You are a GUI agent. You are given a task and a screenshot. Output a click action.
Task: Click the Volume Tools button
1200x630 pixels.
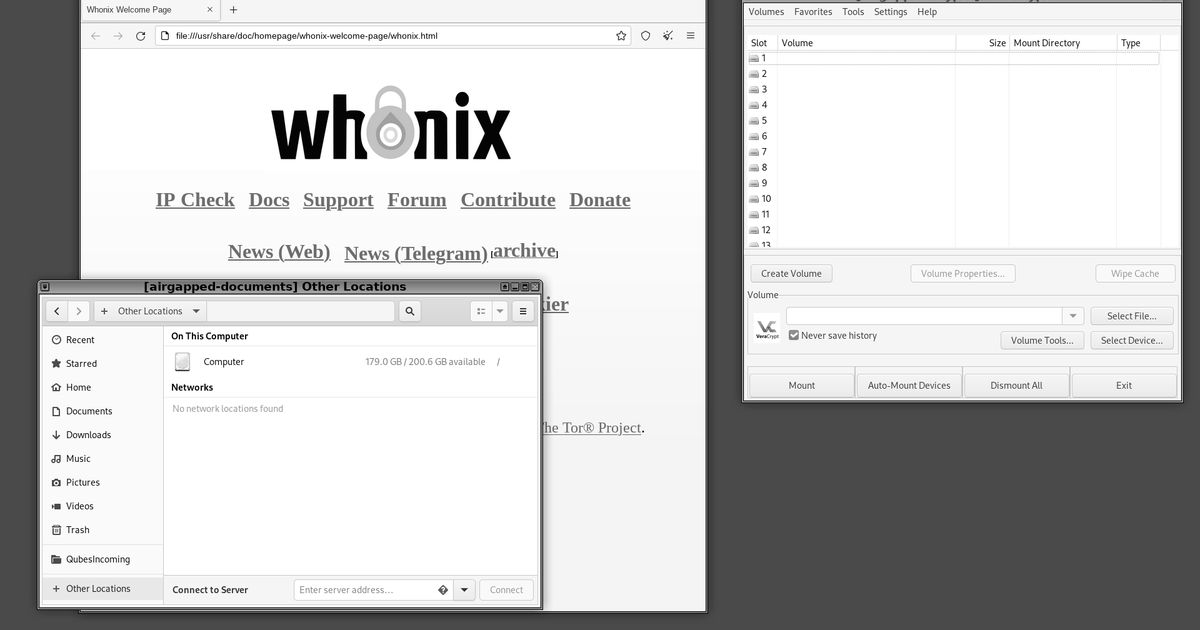coord(1042,341)
